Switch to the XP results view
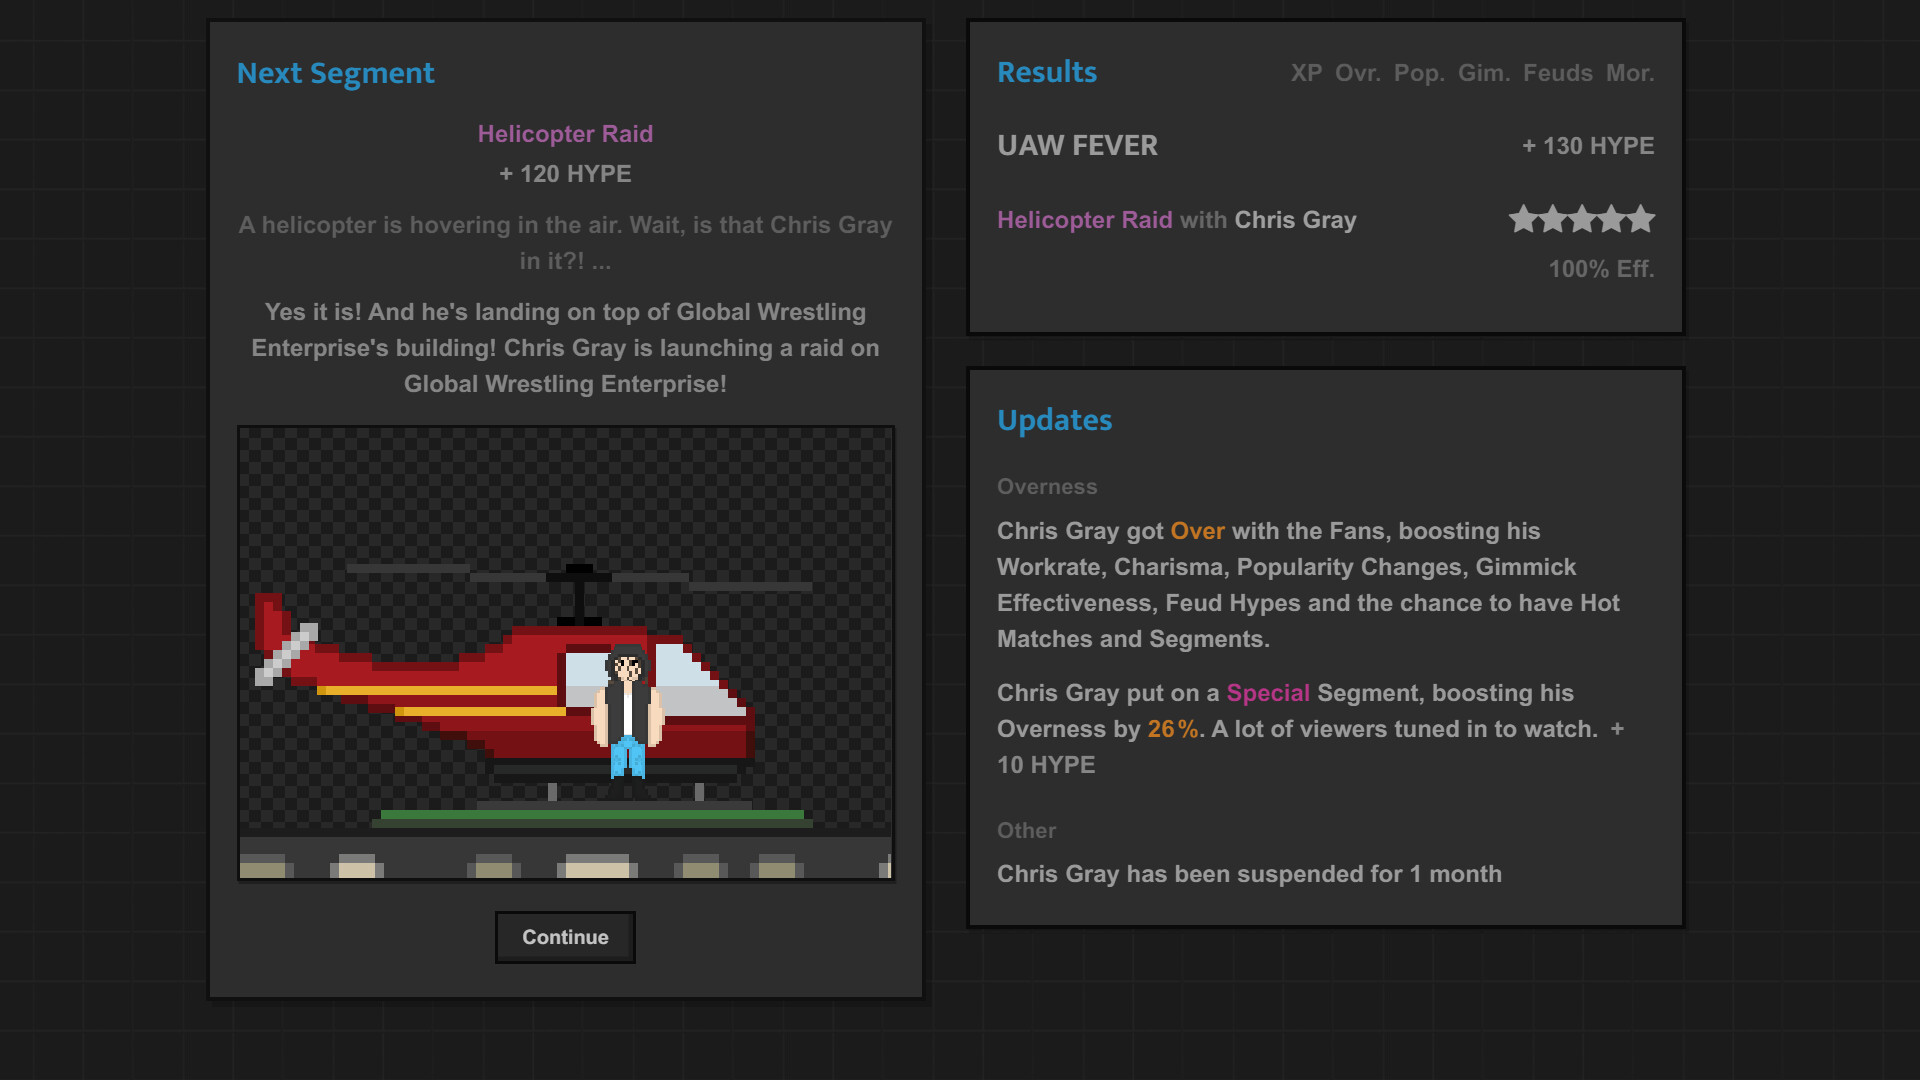This screenshot has height=1080, width=1920. 1307,73
